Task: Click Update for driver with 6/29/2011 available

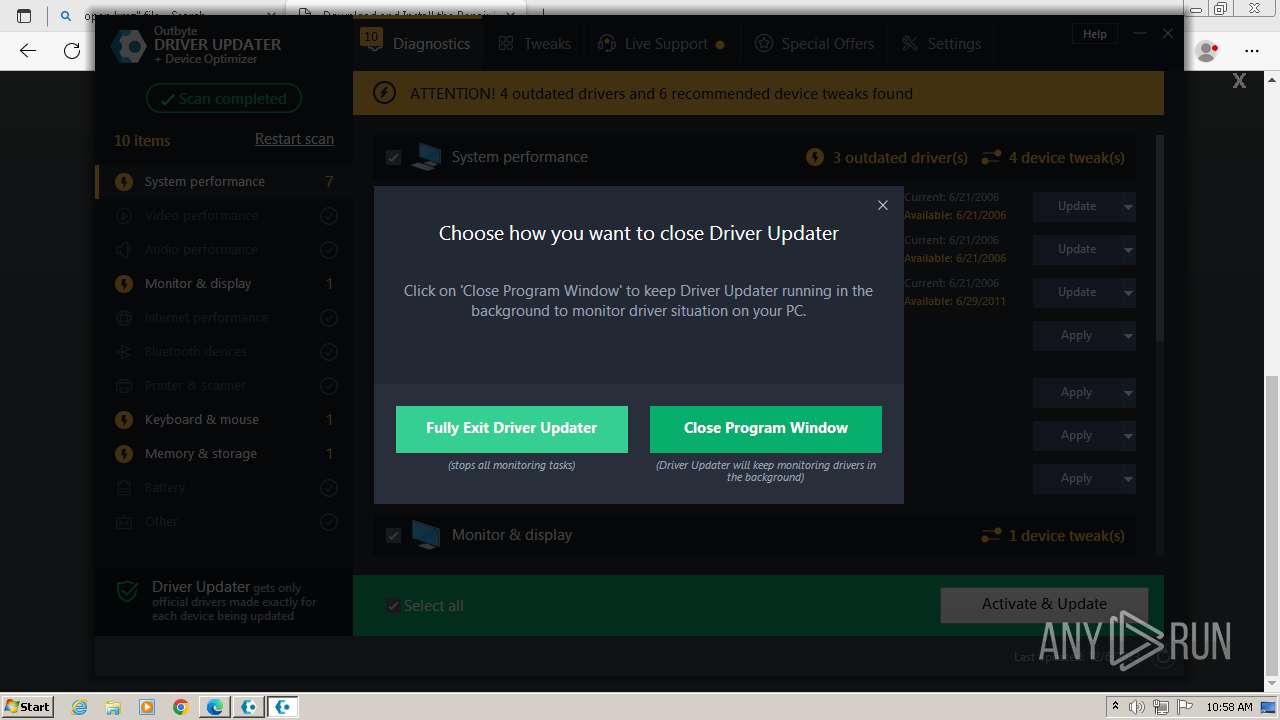Action: tap(1076, 292)
